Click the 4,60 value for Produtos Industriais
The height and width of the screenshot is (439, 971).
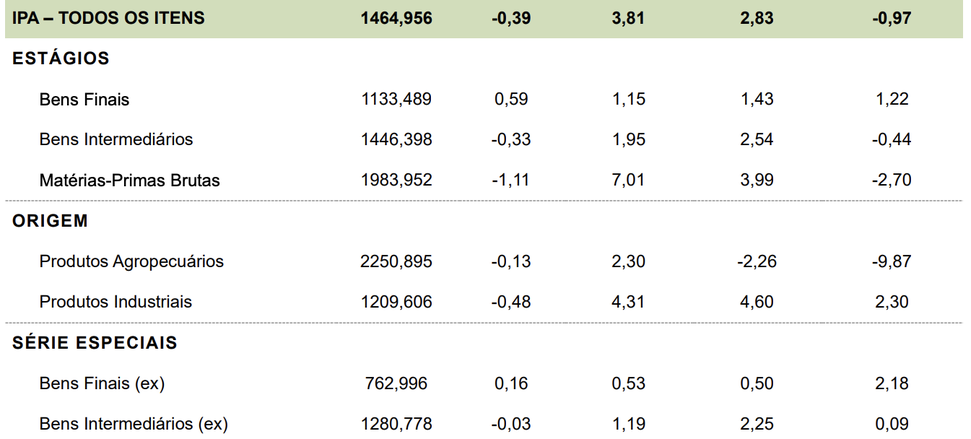tap(757, 302)
